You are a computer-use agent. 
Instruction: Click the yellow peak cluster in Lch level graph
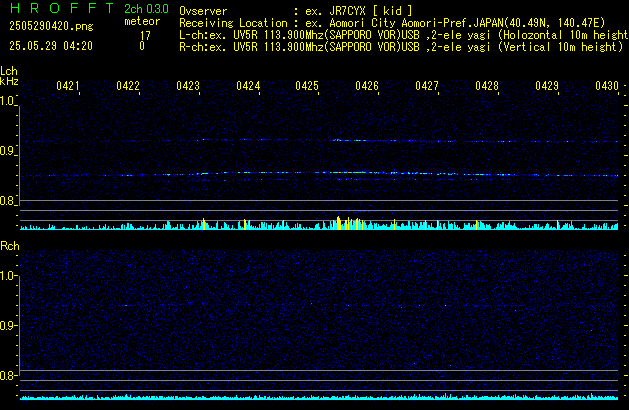(348, 223)
